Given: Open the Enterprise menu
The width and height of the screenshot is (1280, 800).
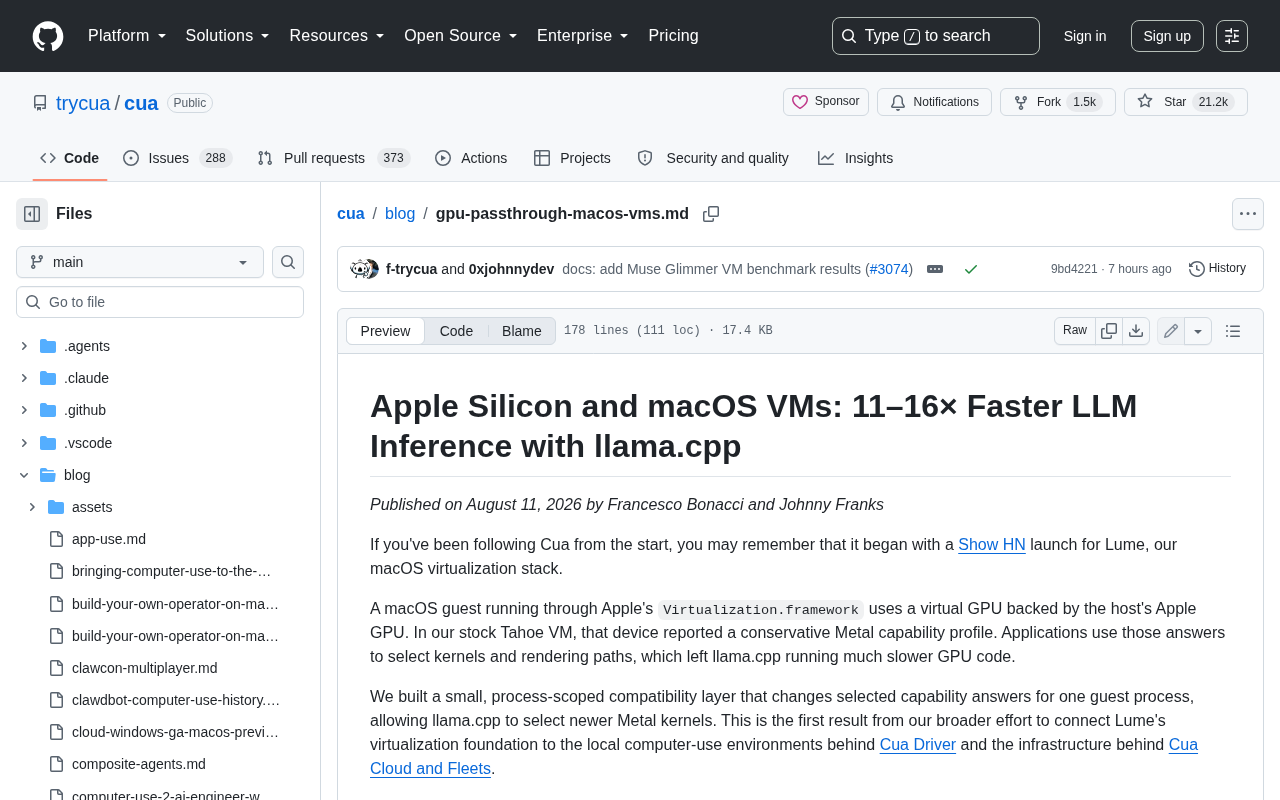Looking at the screenshot, I should click(583, 36).
